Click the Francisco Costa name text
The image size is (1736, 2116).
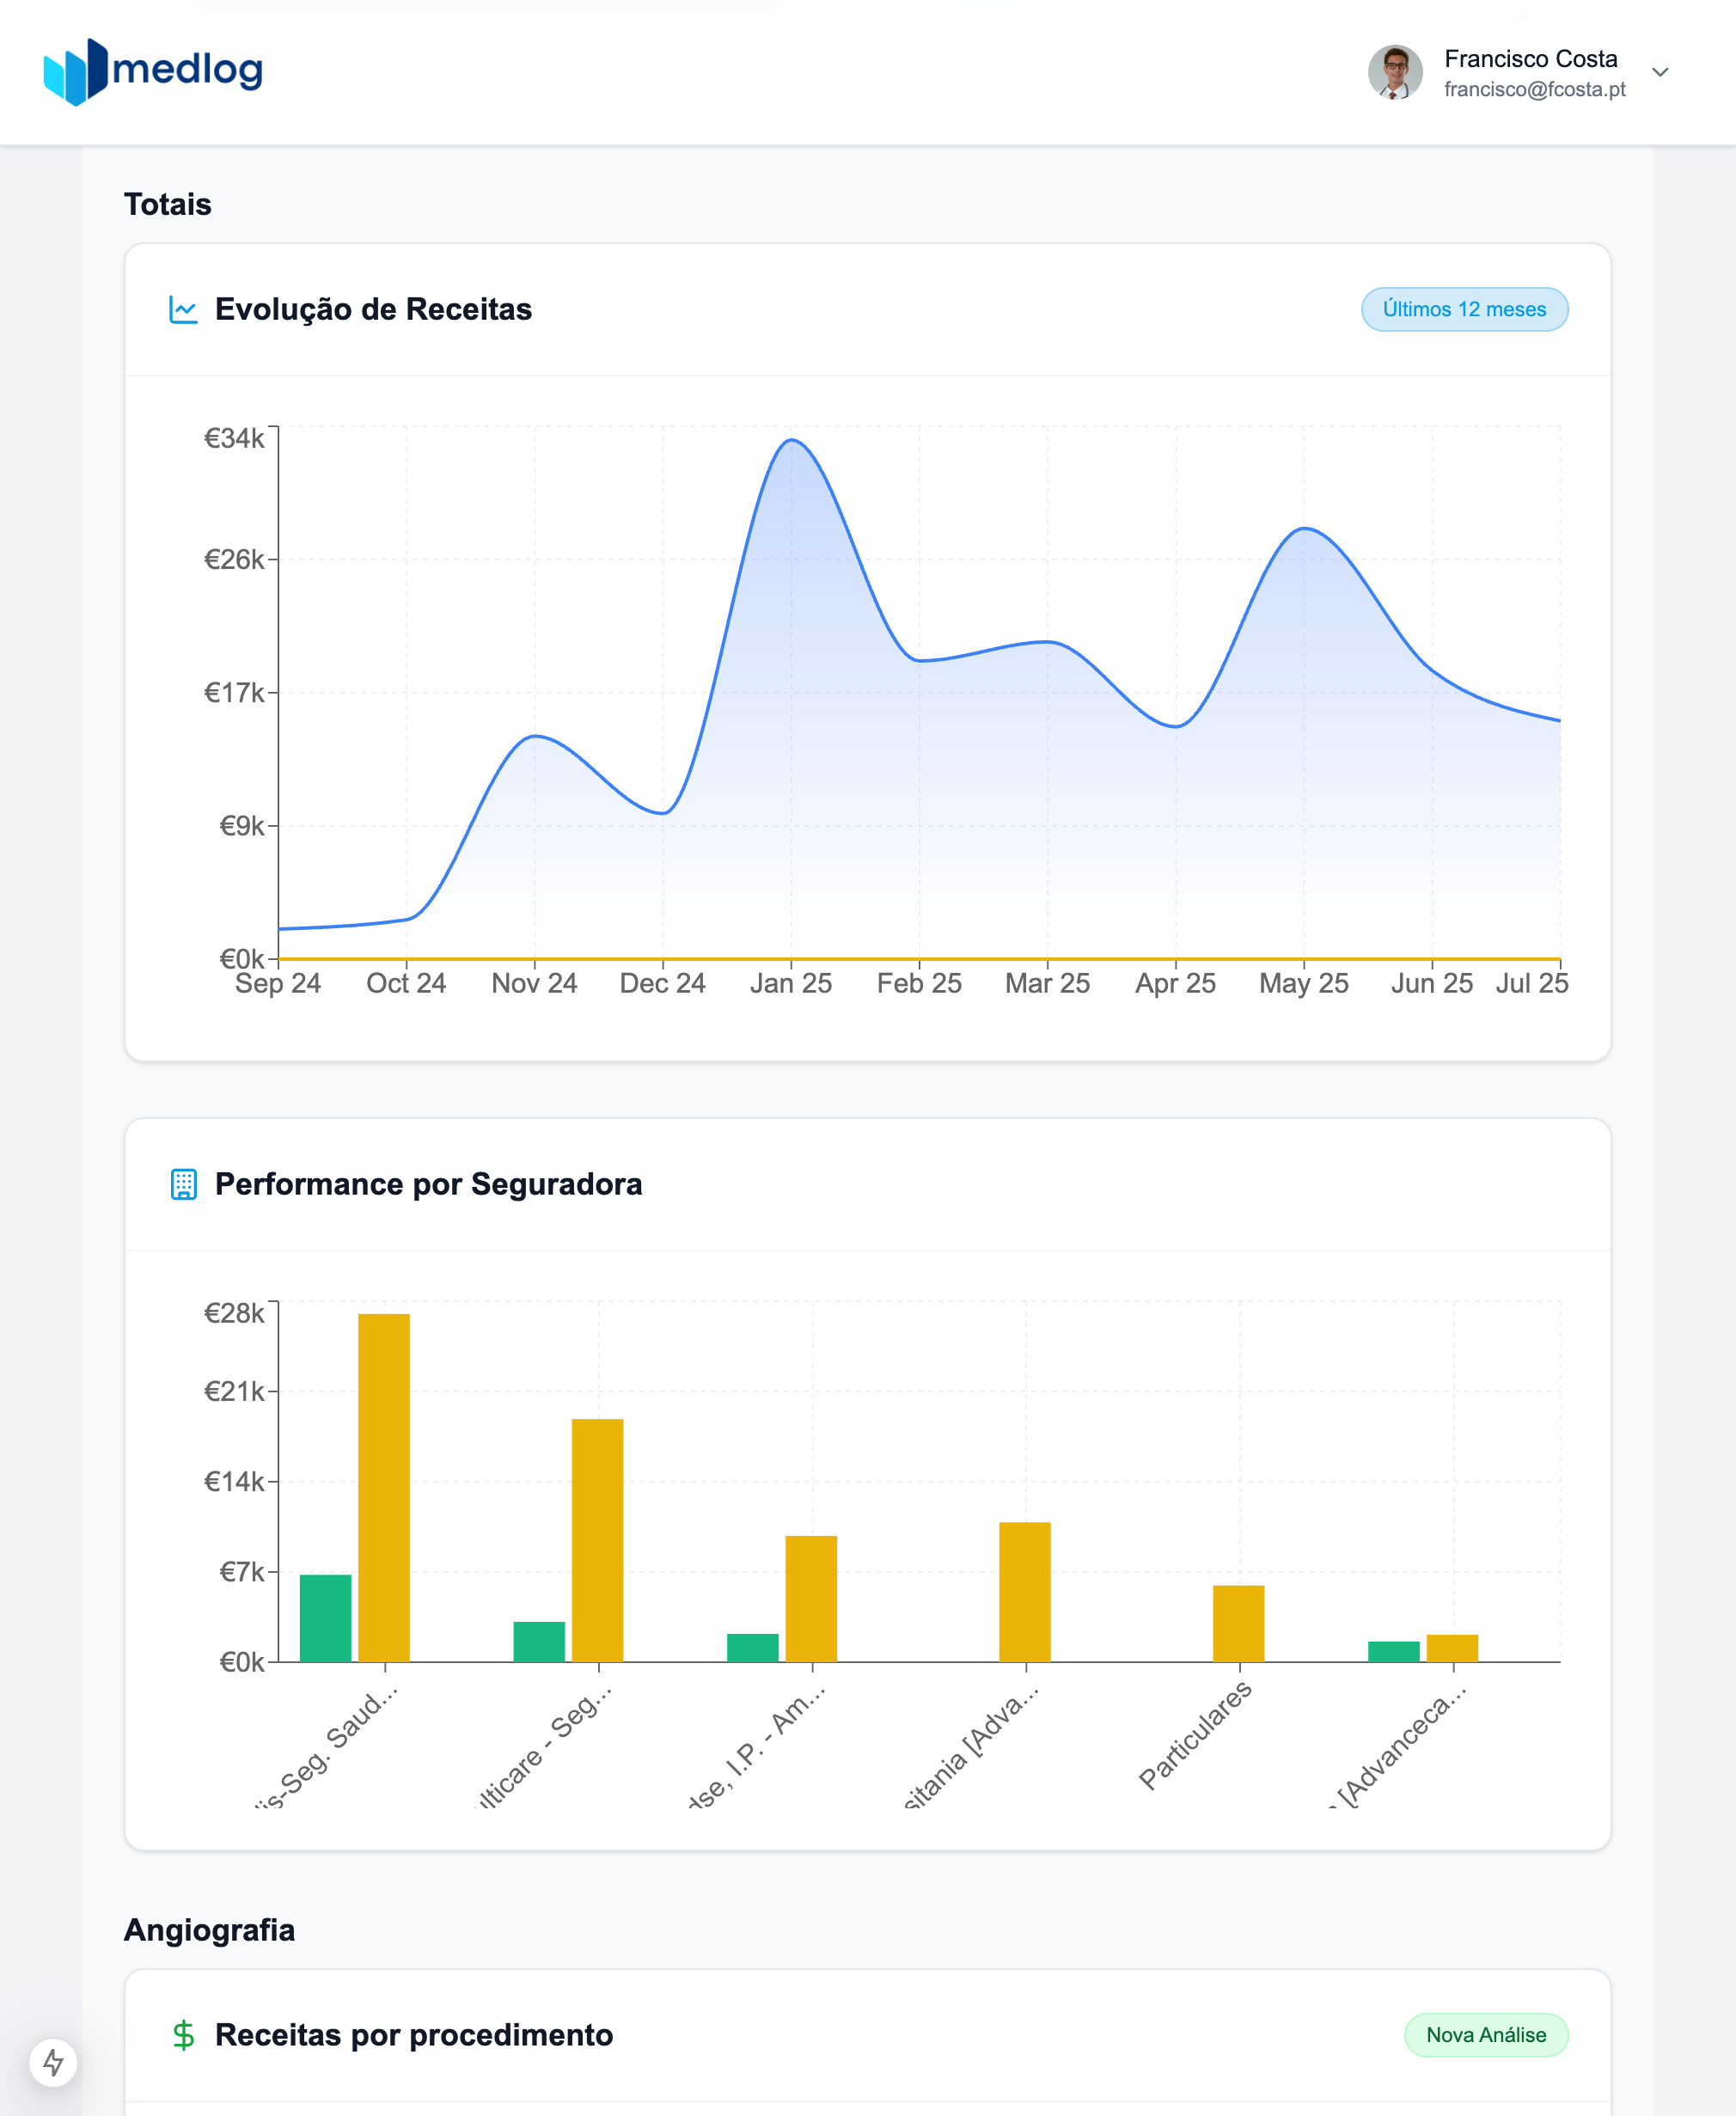tap(1530, 59)
